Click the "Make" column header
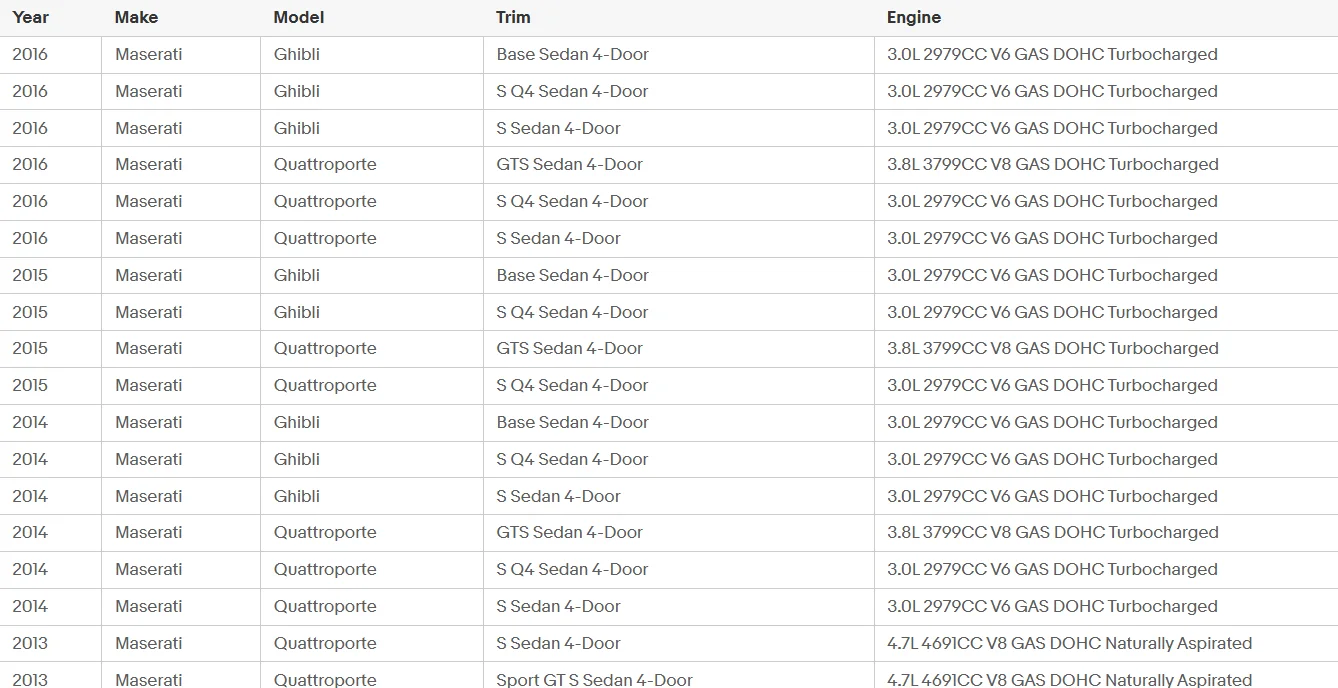Viewport: 1338px width, 688px height. click(x=136, y=17)
